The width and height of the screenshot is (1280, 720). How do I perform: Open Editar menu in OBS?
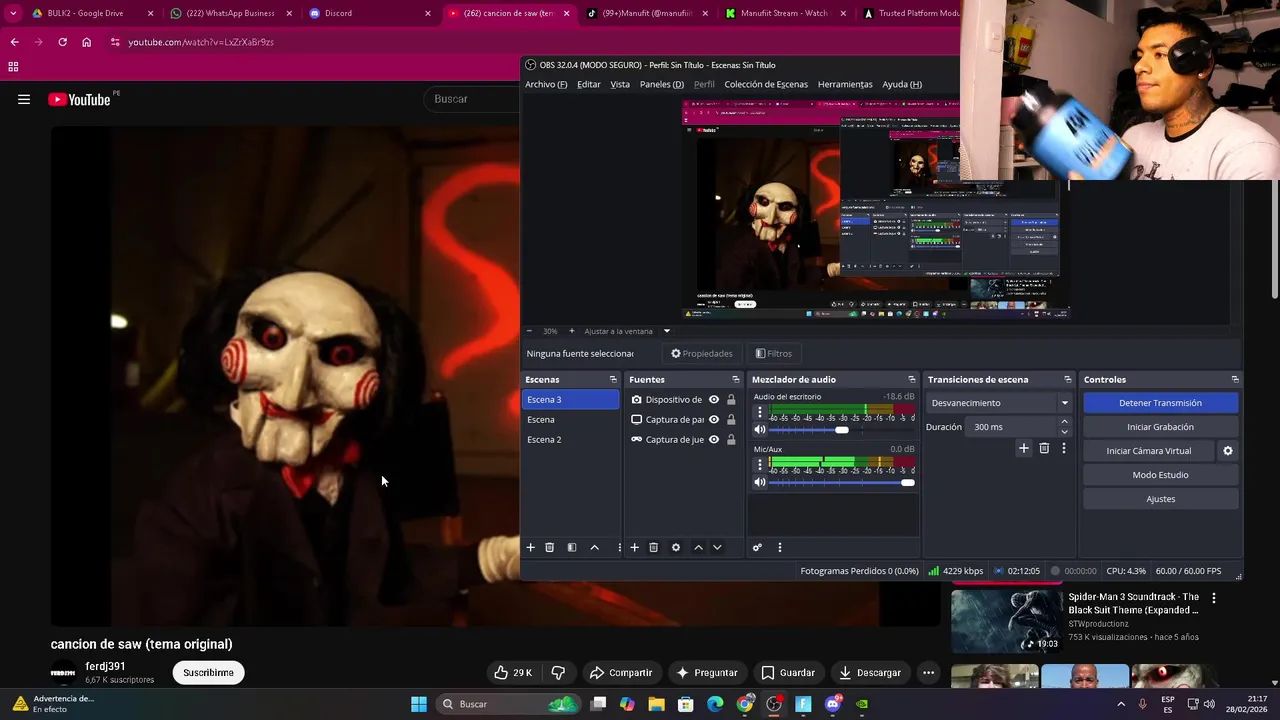(x=589, y=84)
